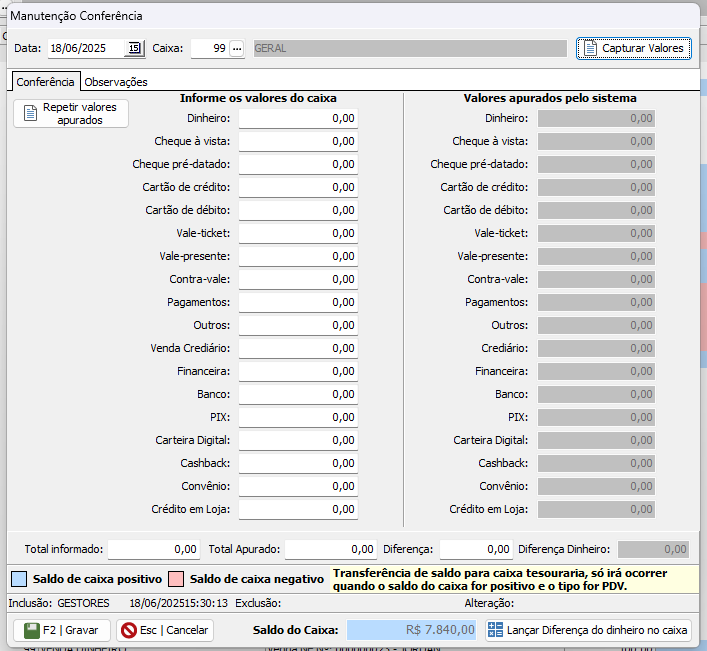Click the Saldo do Caixa value box
This screenshot has height=651, width=707.
coord(413,630)
